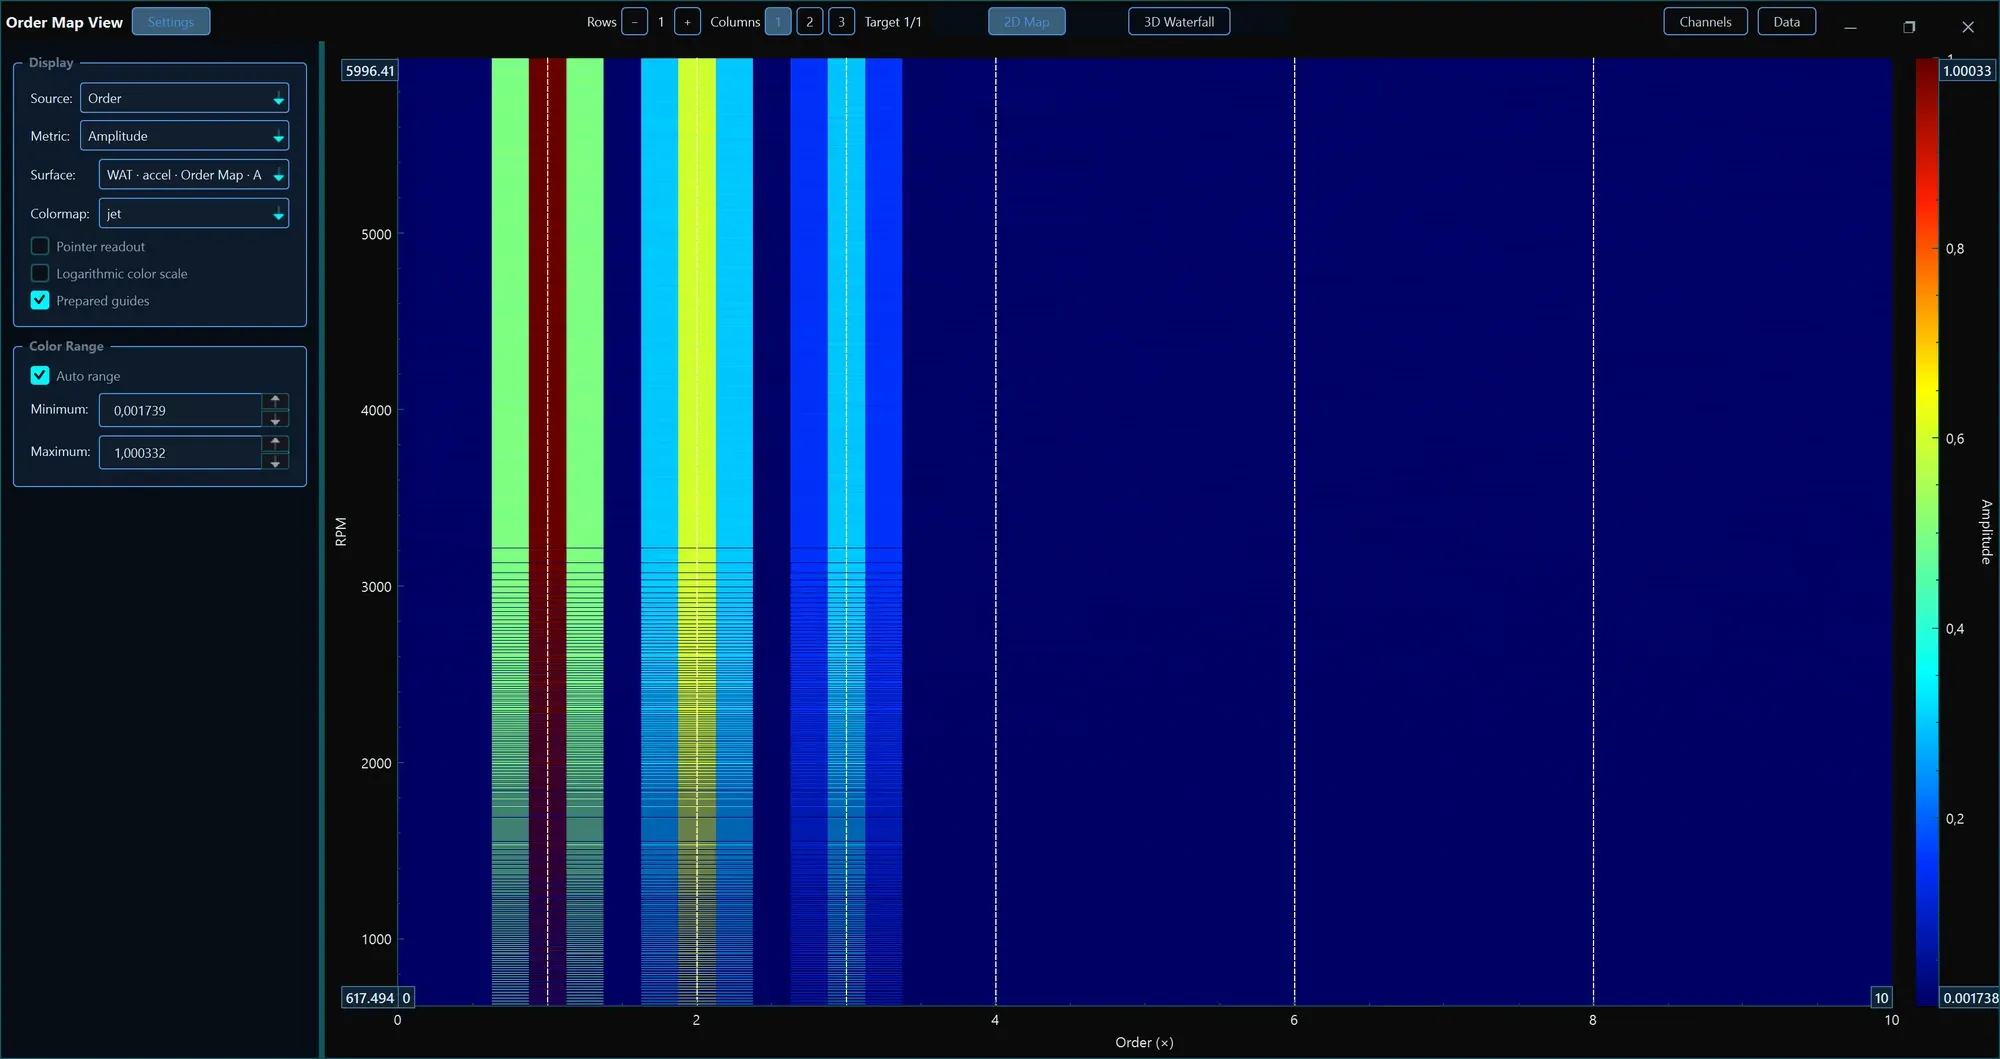The image size is (2000, 1059).
Task: Decrement the Maximum value with down arrow
Action: point(276,462)
